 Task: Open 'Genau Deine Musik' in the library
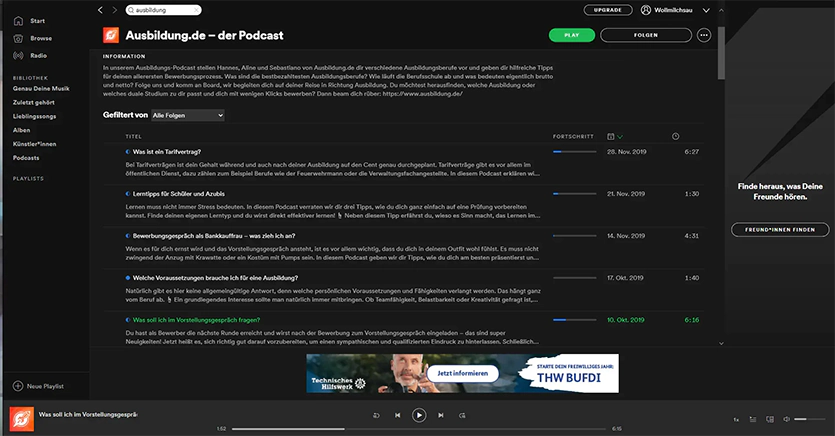[41, 88]
